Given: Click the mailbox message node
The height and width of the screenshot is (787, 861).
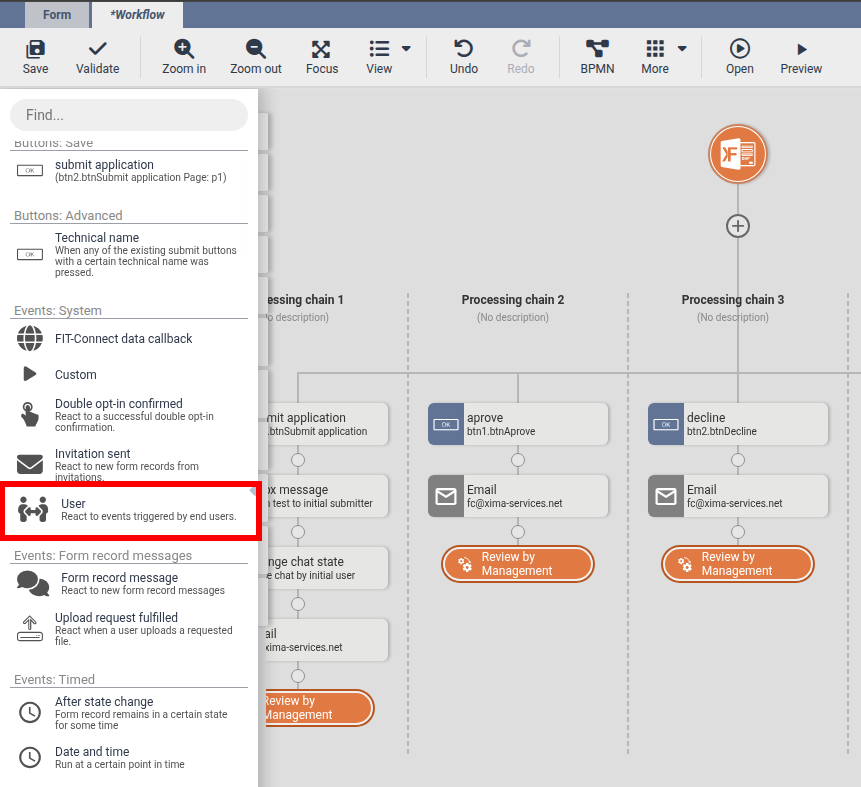Looking at the screenshot, I should tap(327, 496).
